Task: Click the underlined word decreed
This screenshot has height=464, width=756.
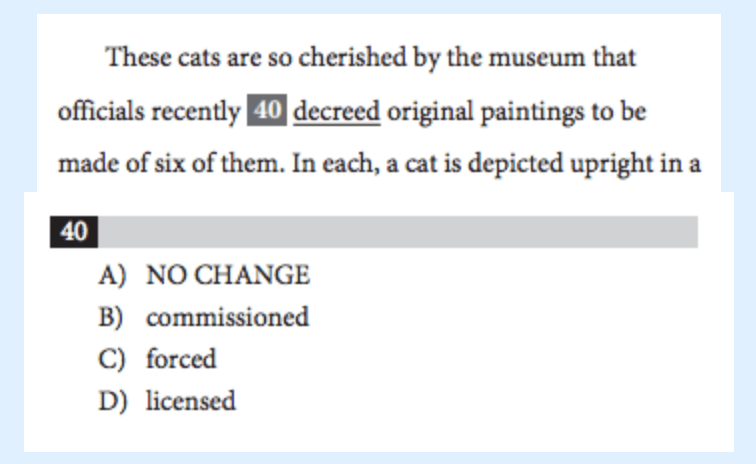Action: 337,111
